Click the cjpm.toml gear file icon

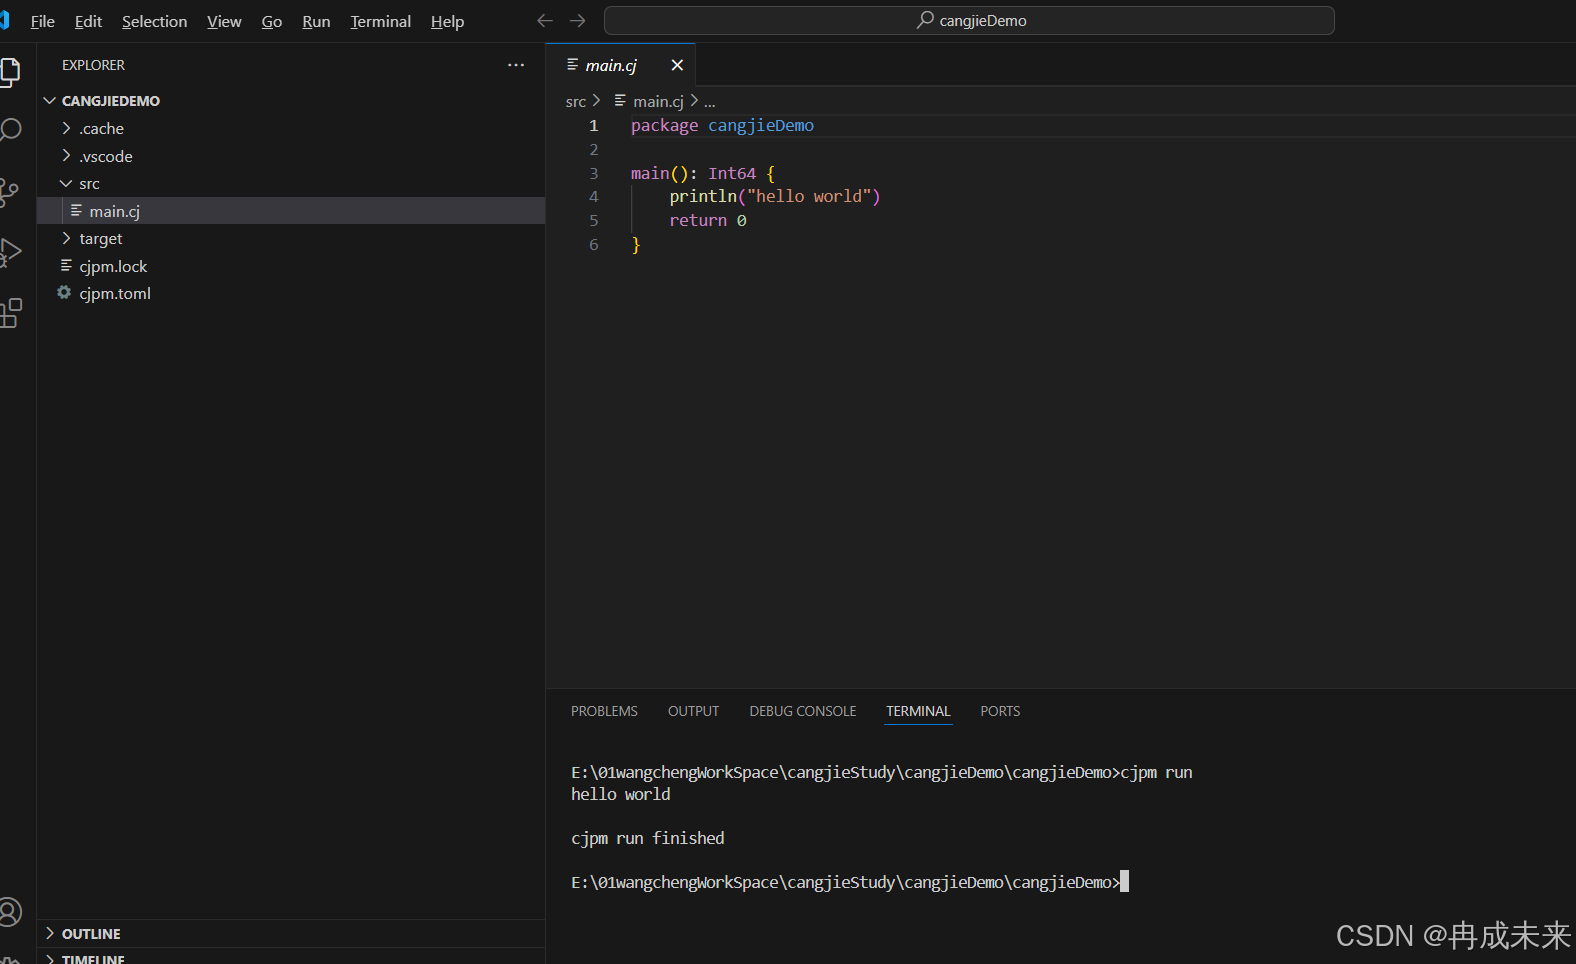point(64,293)
